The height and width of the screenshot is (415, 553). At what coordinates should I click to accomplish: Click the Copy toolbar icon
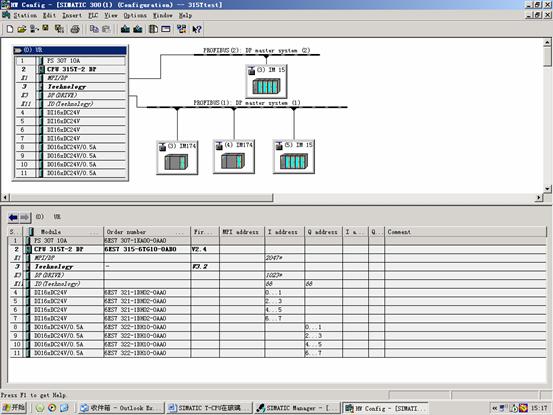(x=94, y=29)
